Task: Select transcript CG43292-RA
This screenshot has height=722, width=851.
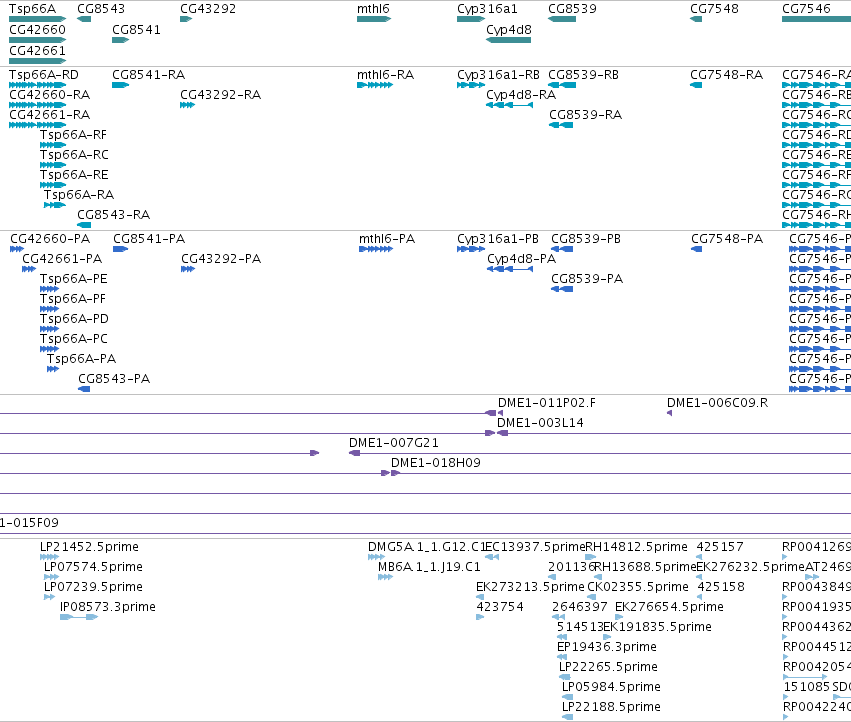Action: click(x=187, y=105)
